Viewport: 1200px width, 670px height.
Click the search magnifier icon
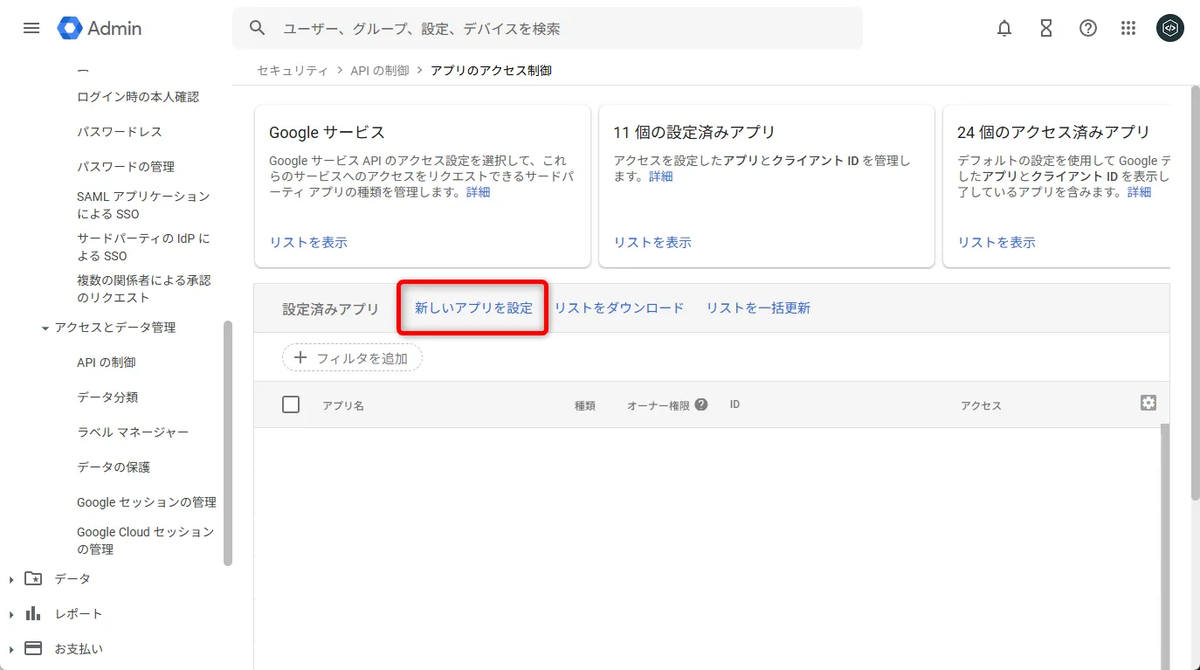pyautogui.click(x=257, y=27)
